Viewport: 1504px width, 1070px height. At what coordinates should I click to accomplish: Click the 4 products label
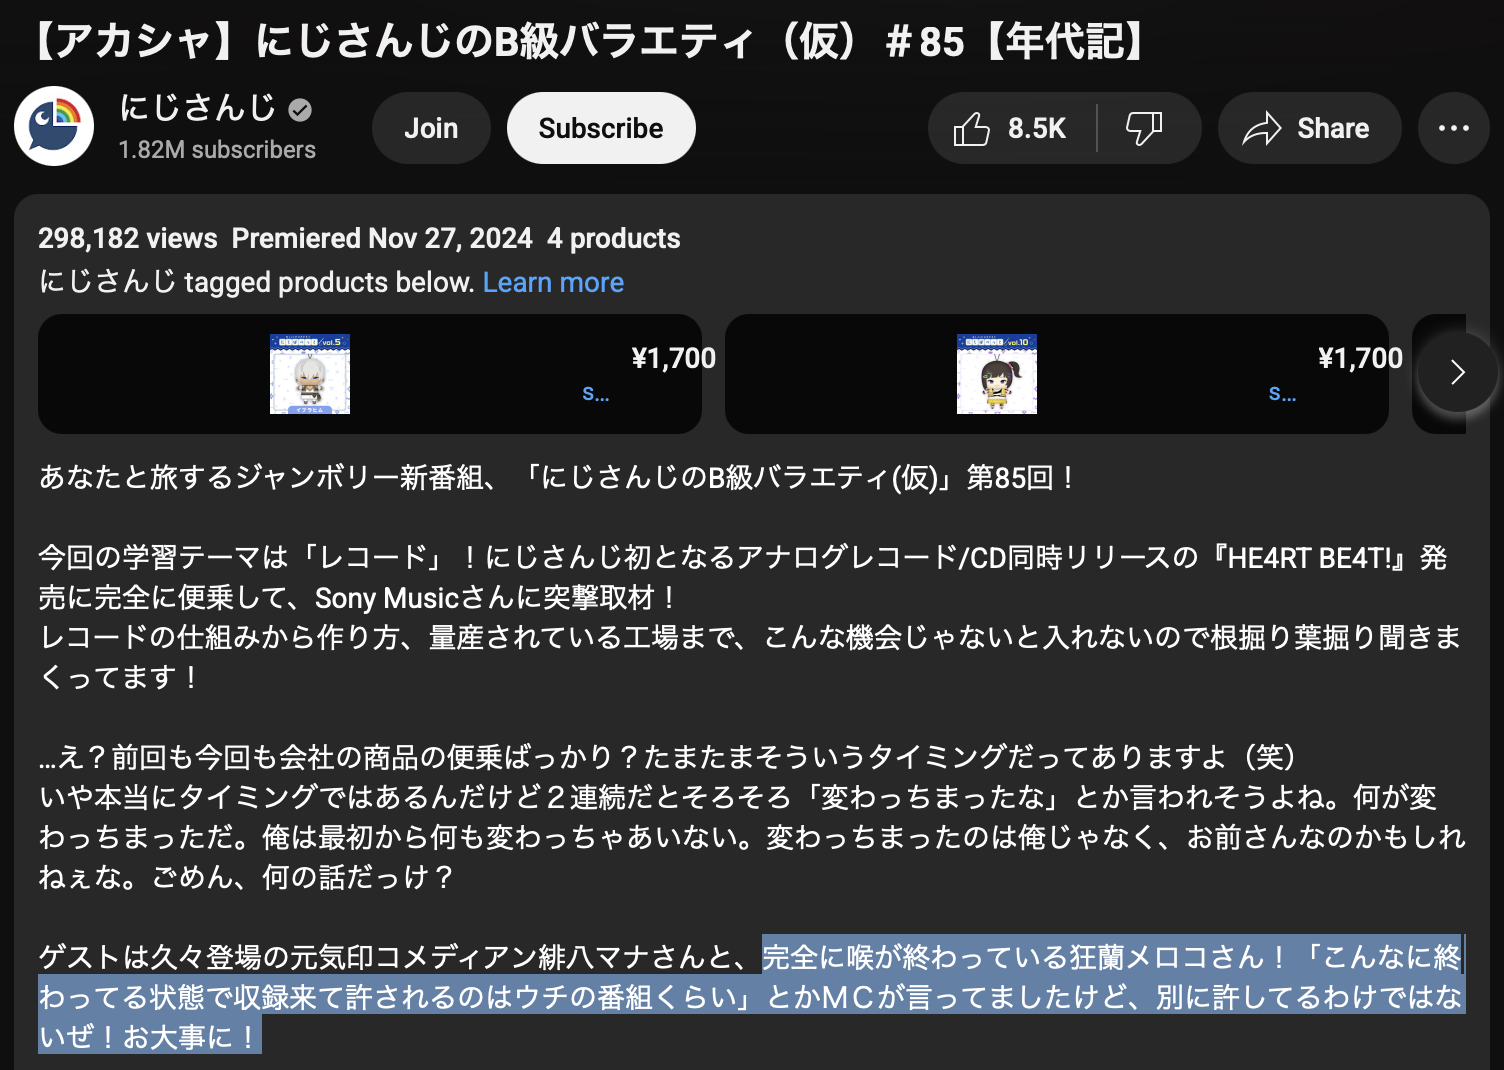[614, 238]
